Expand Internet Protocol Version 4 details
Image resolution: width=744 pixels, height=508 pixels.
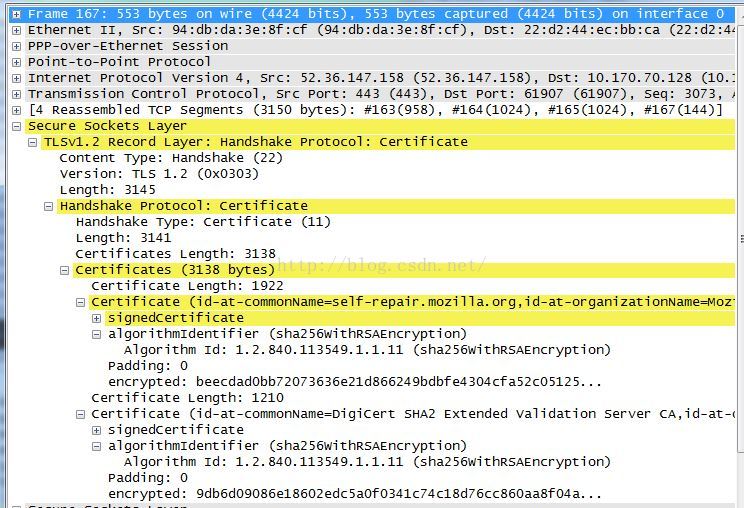click(x=17, y=78)
